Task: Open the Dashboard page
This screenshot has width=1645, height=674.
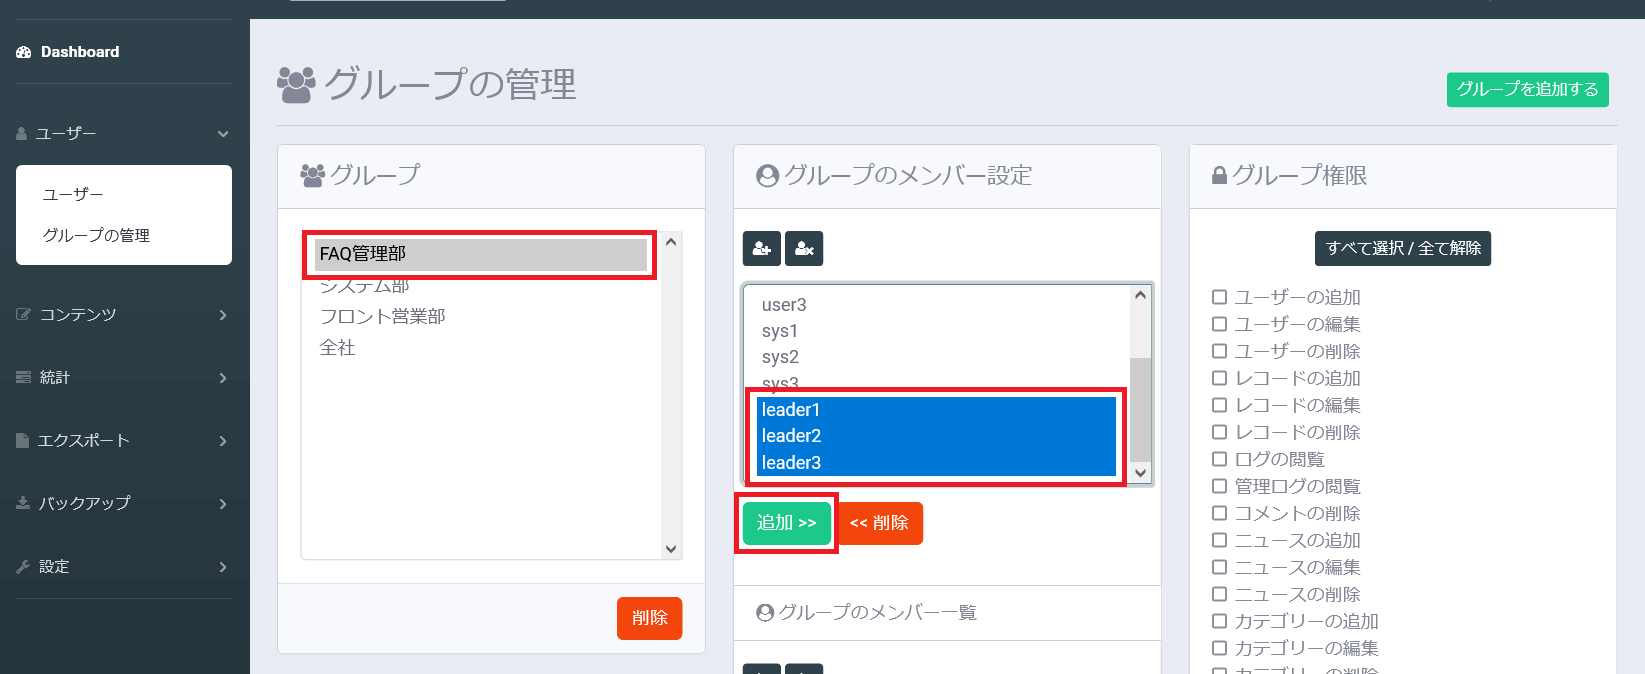Action: tap(80, 52)
